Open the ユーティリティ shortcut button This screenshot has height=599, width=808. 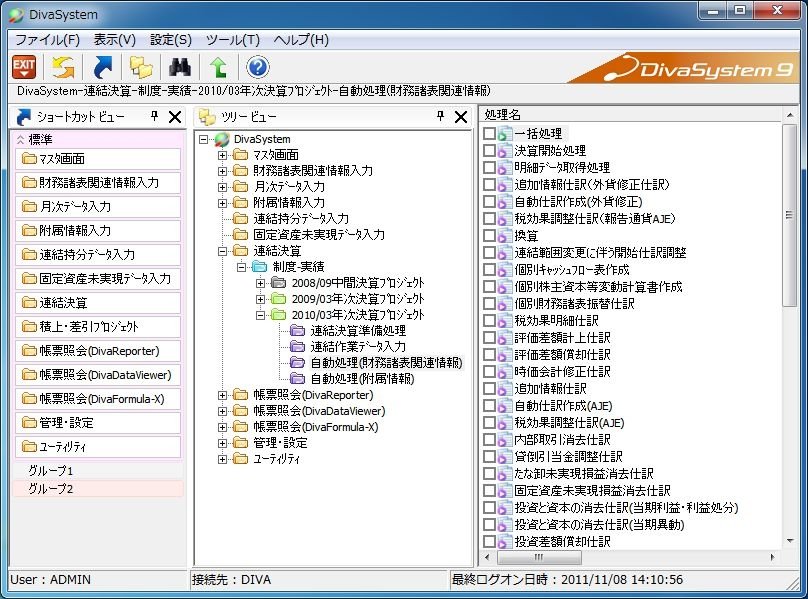click(98, 447)
